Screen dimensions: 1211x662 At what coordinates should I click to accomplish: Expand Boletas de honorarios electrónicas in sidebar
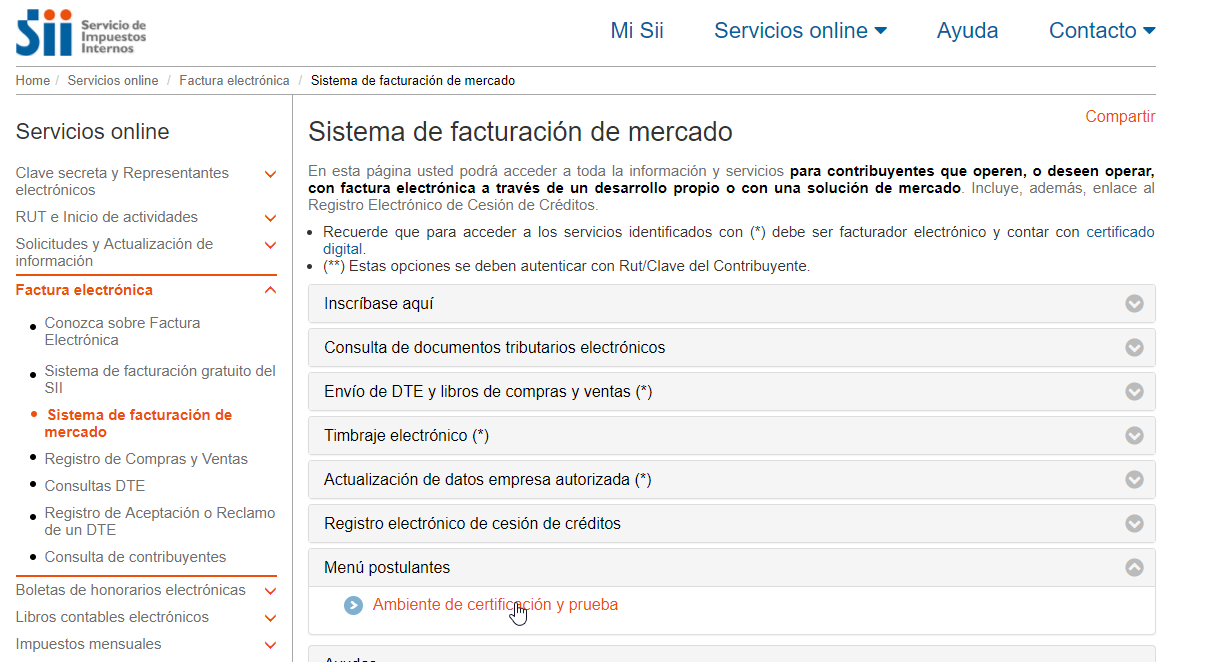click(x=270, y=591)
